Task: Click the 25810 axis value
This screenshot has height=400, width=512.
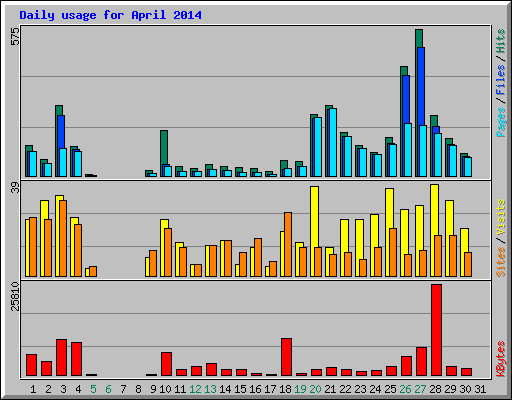Action: pyautogui.click(x=15, y=296)
